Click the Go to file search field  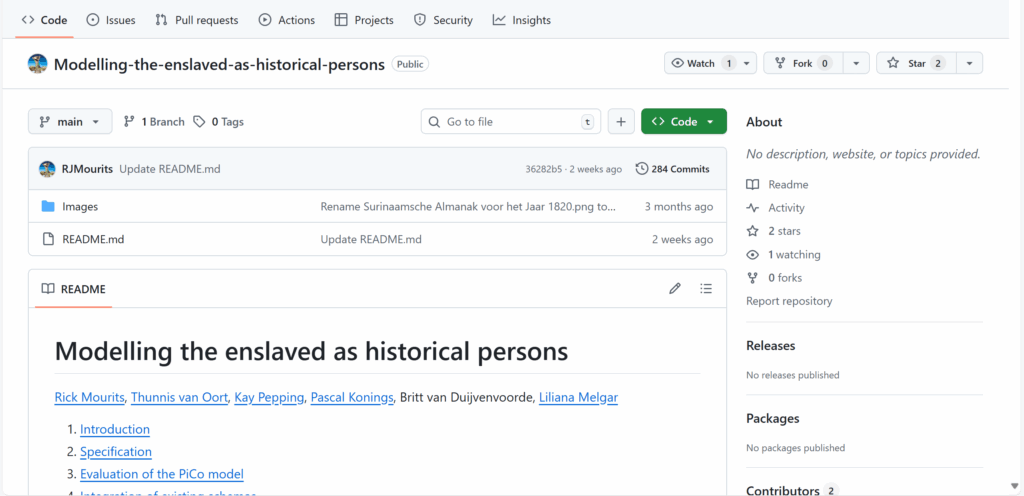point(510,122)
